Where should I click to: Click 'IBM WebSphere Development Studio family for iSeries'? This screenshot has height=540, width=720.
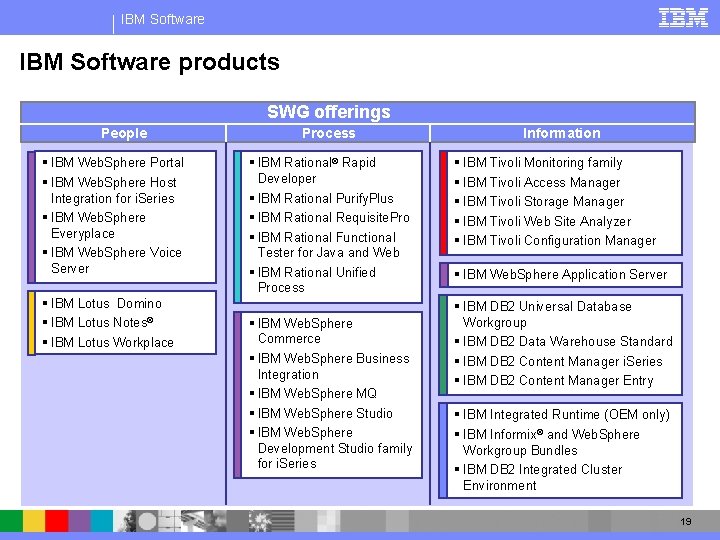(335, 448)
